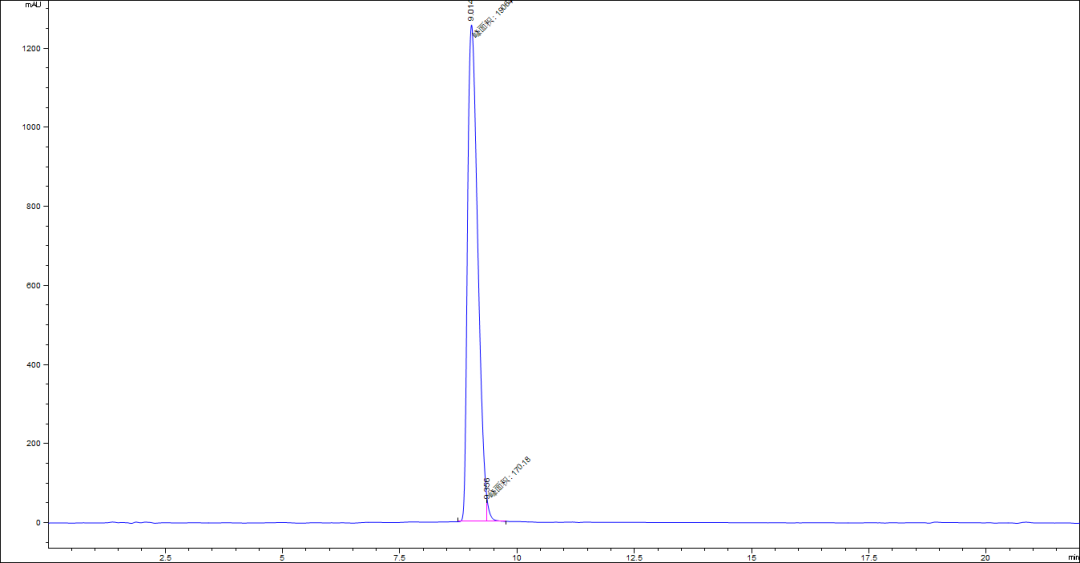Click the 10 tick on time axis
The image size is (1080, 563).
click(x=517, y=557)
